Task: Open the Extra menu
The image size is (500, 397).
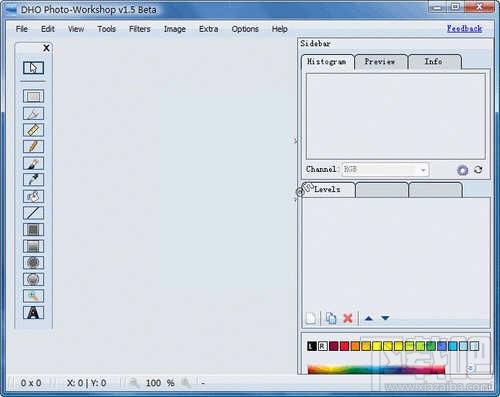Action: coord(209,29)
